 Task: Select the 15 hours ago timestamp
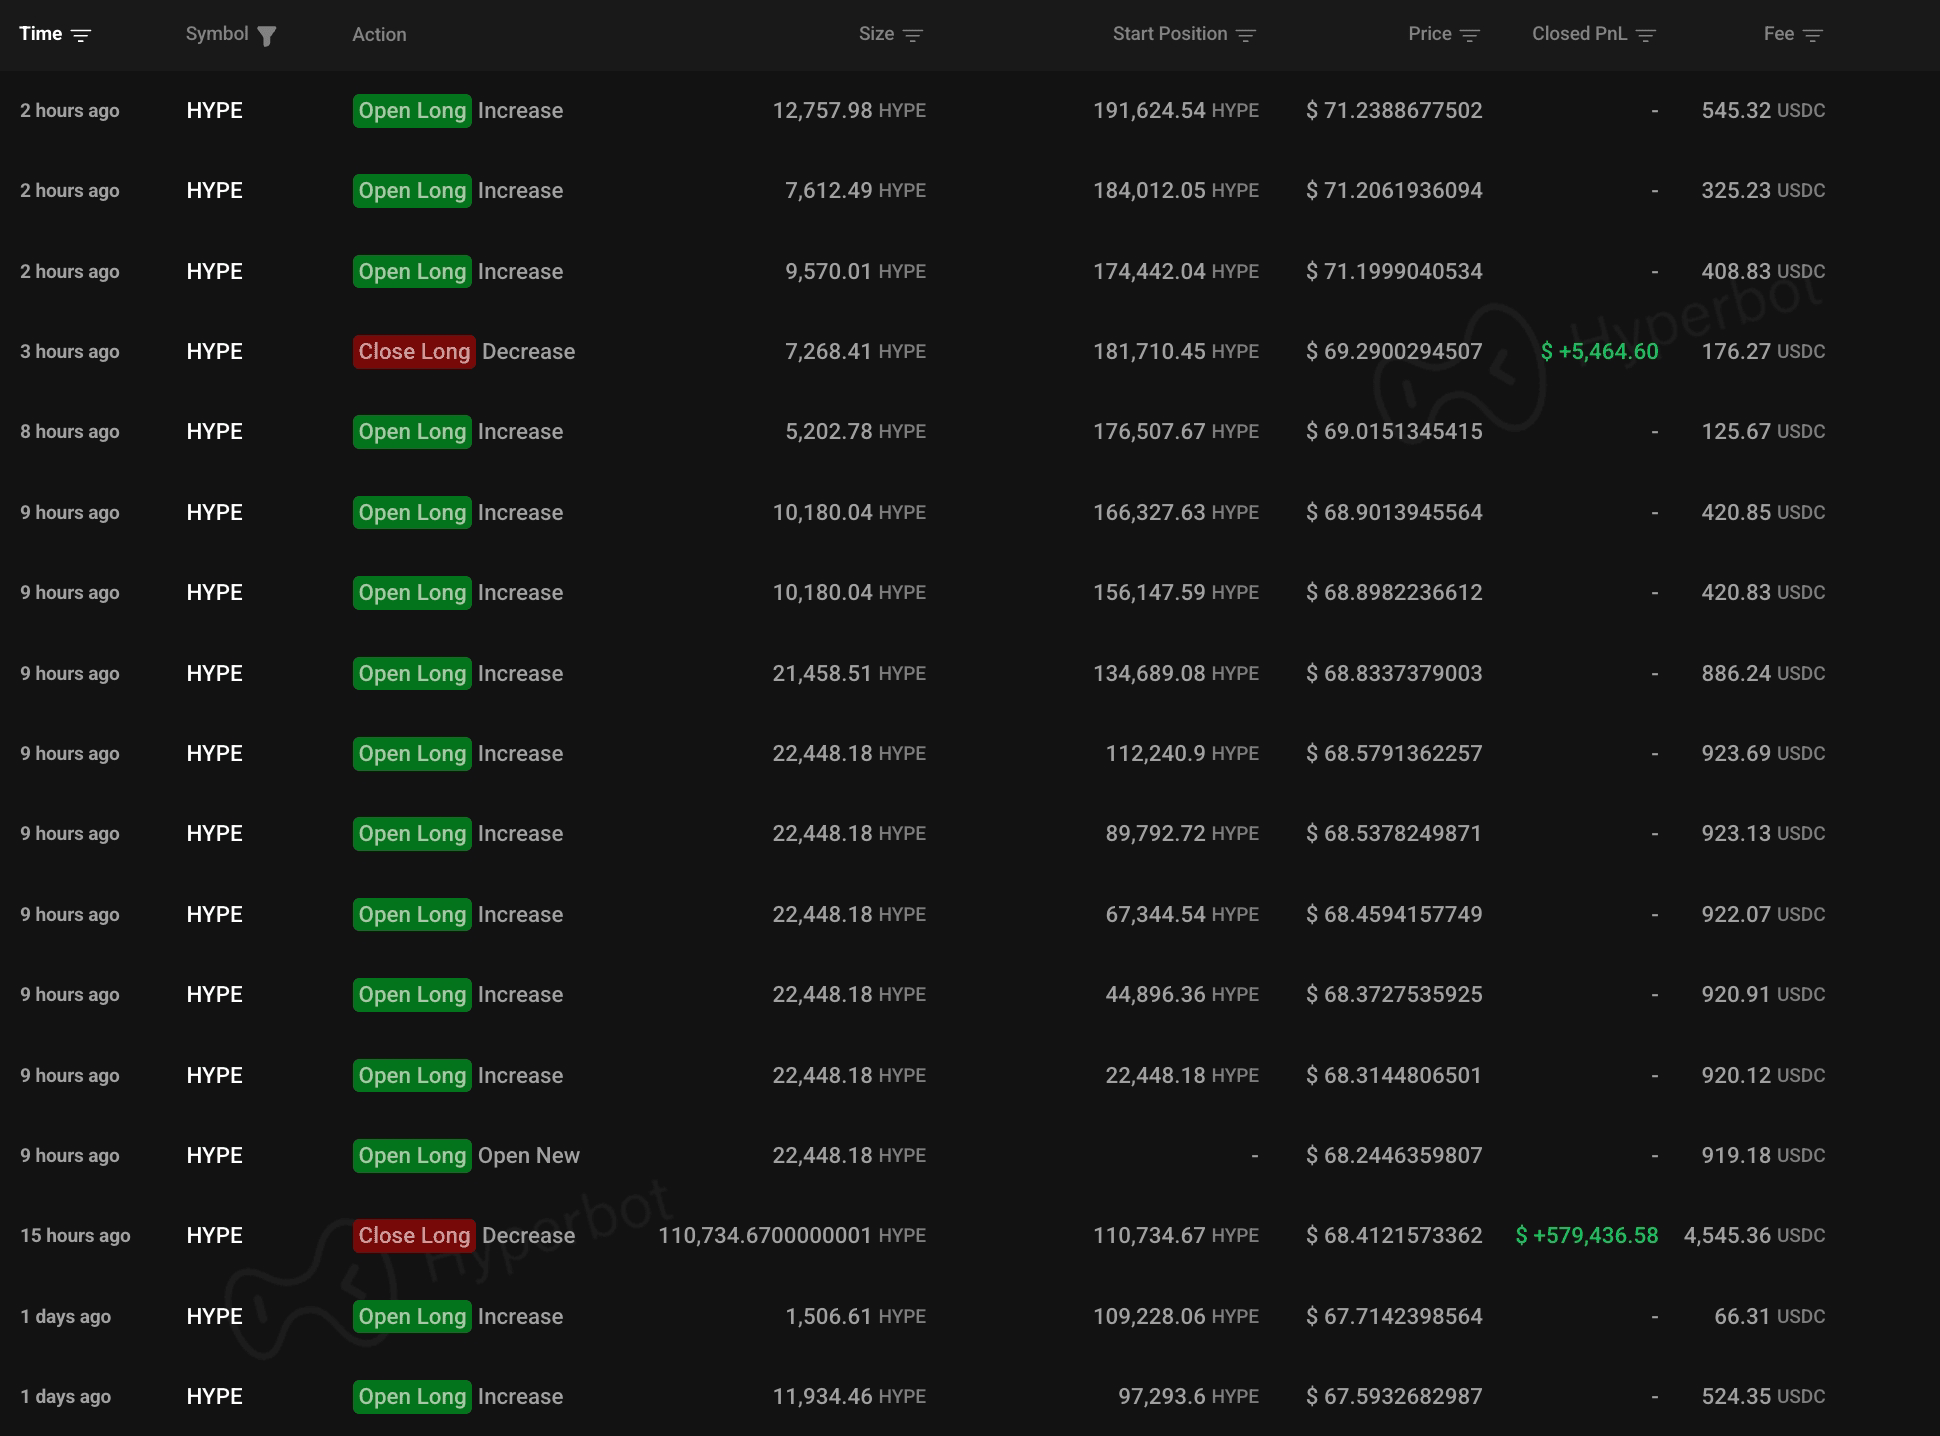tap(75, 1235)
